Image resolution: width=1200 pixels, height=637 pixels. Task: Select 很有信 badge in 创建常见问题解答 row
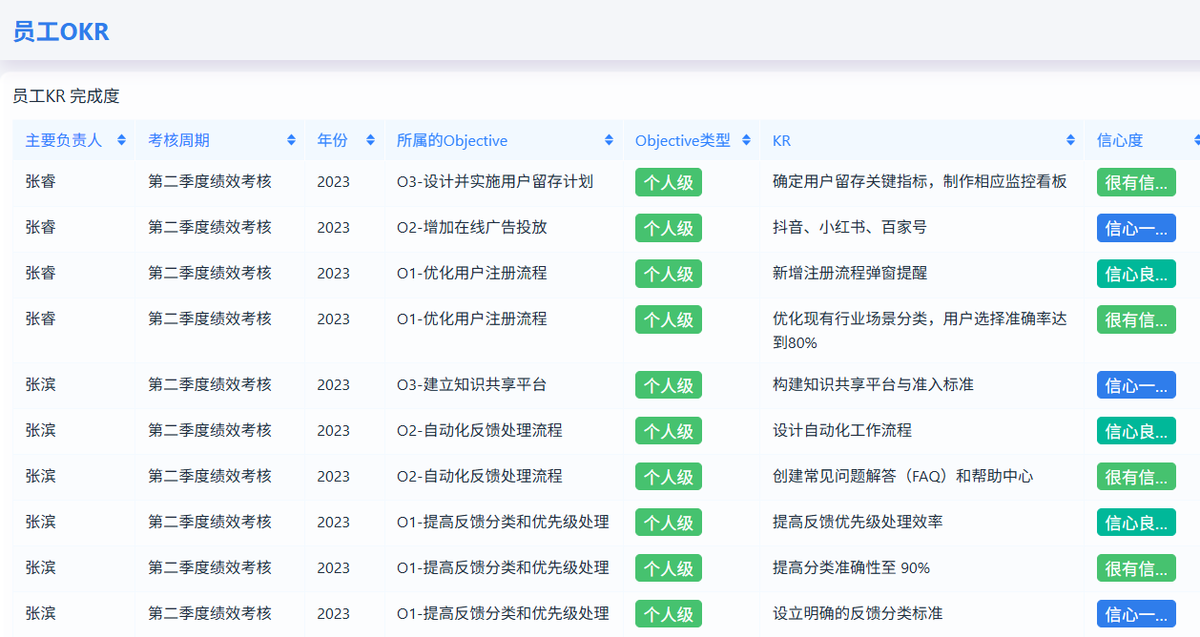[x=1136, y=477]
